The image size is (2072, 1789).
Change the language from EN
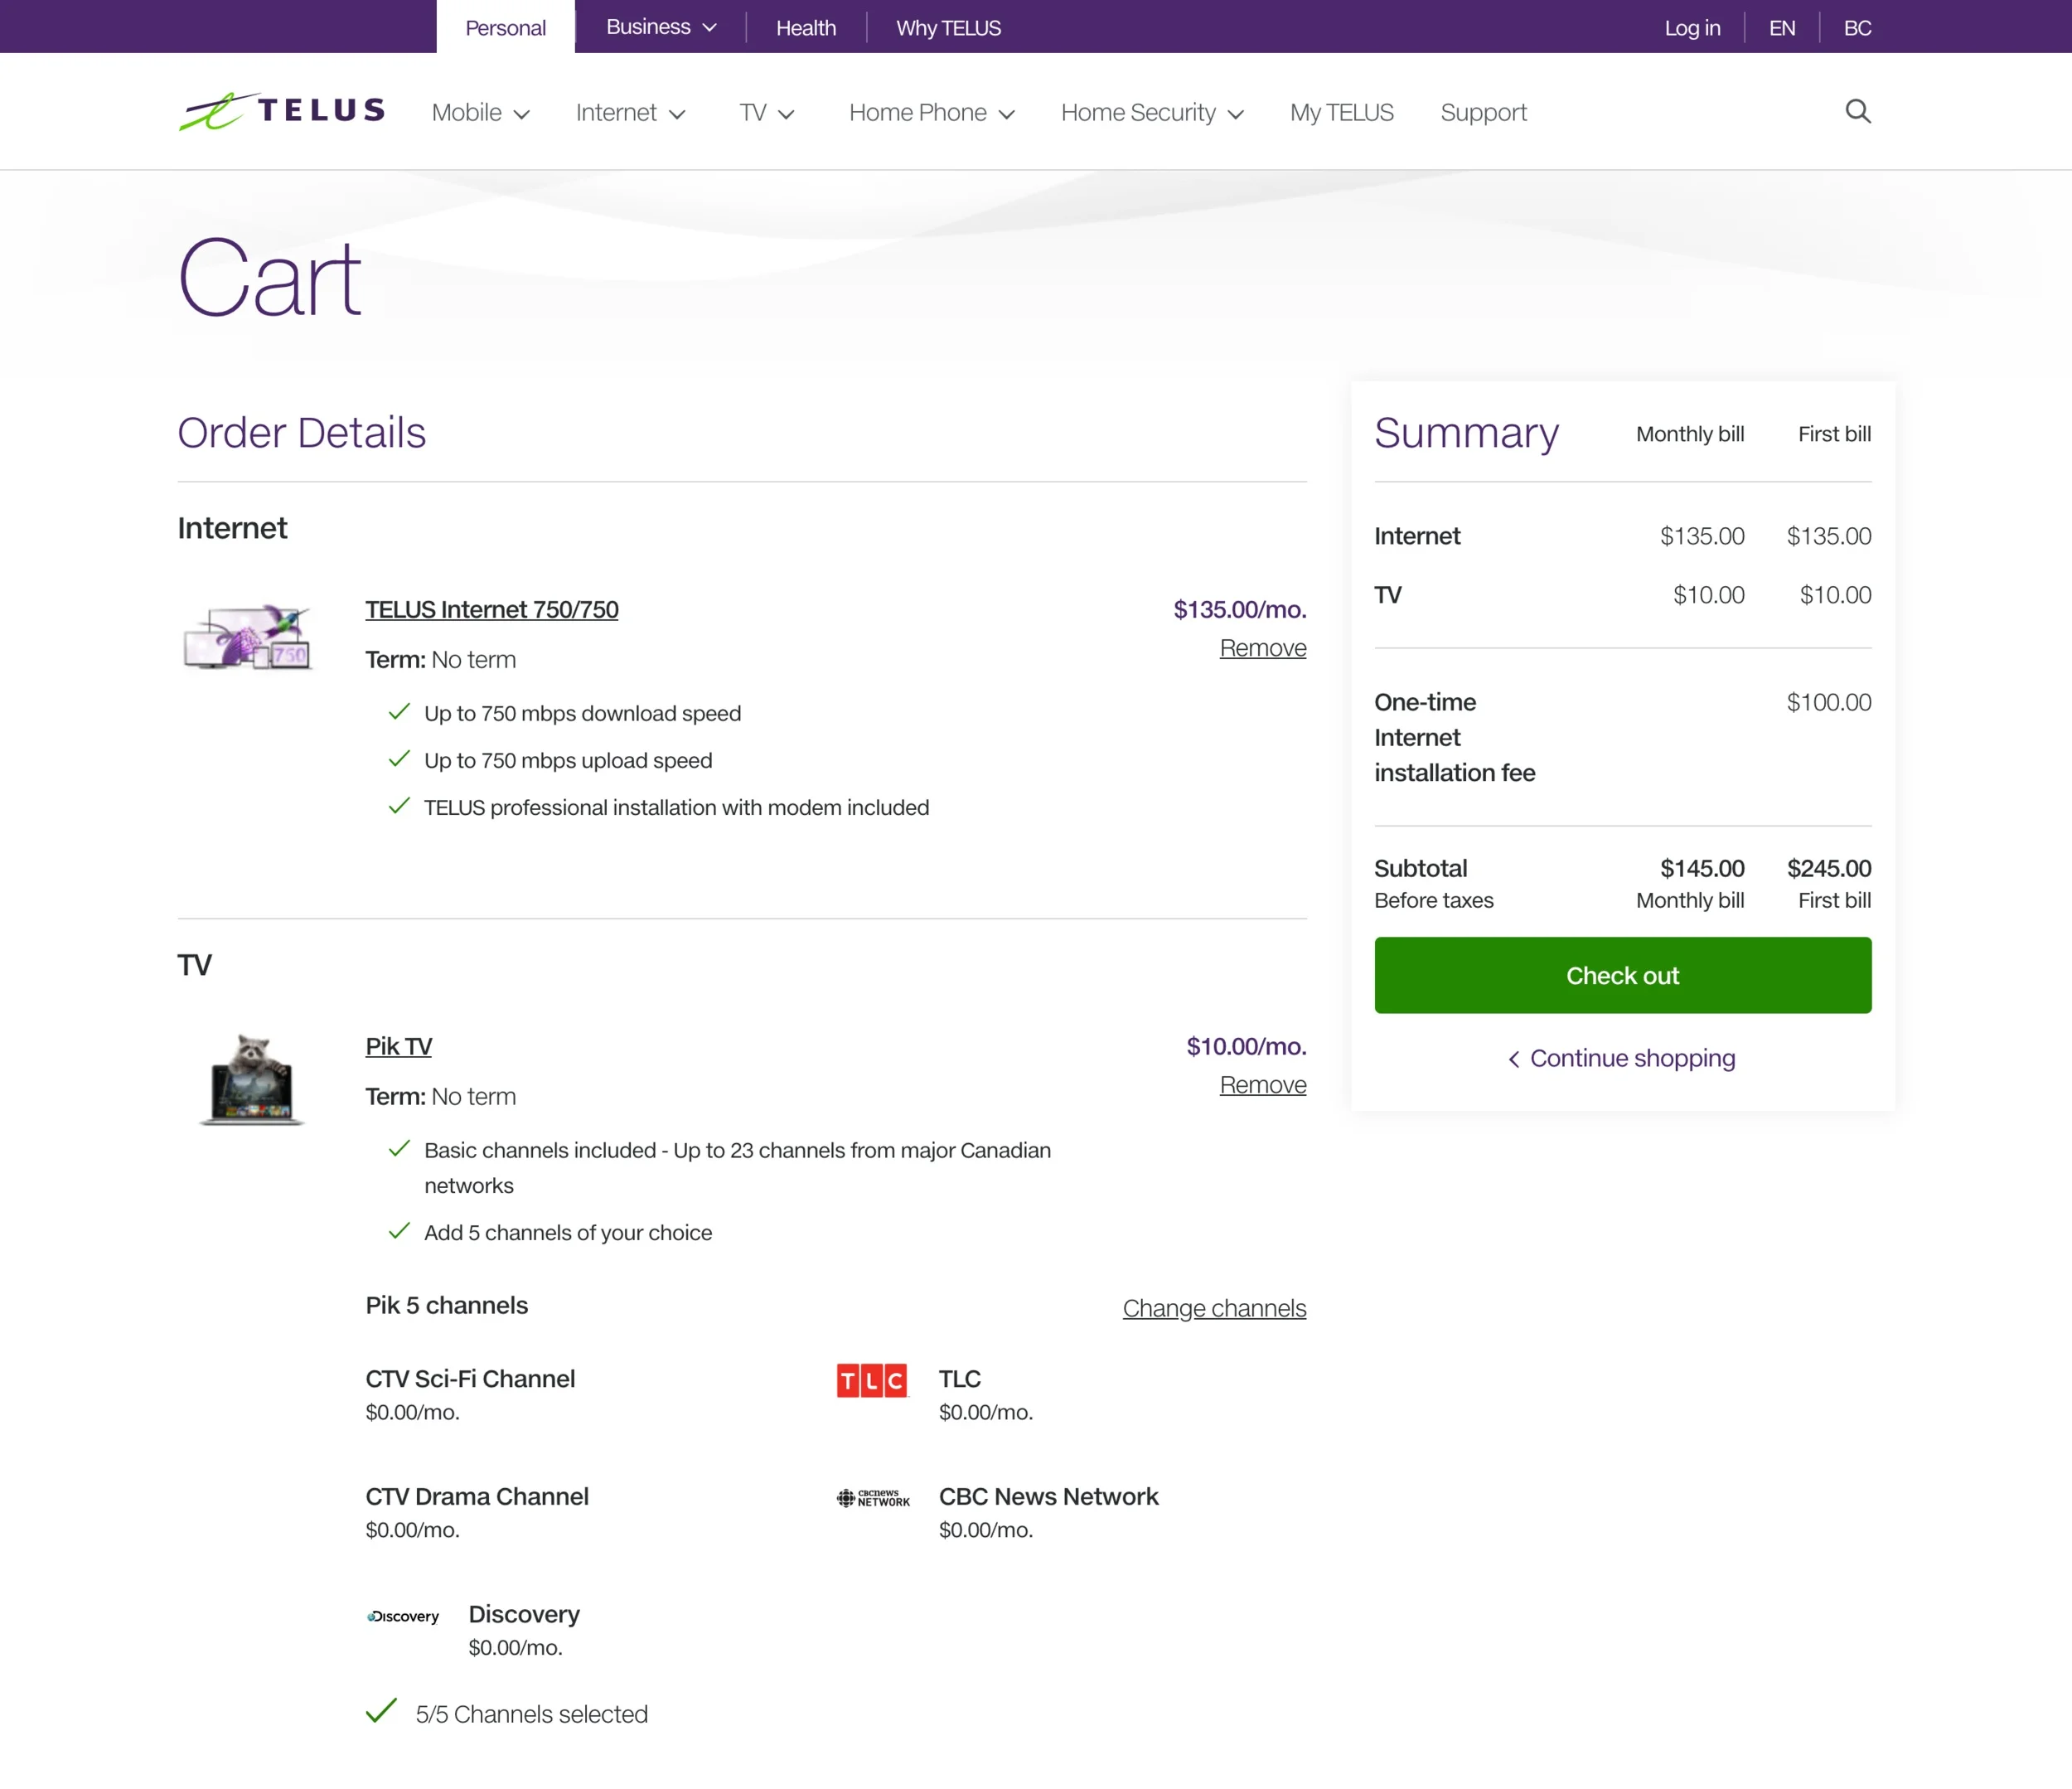(x=1781, y=28)
